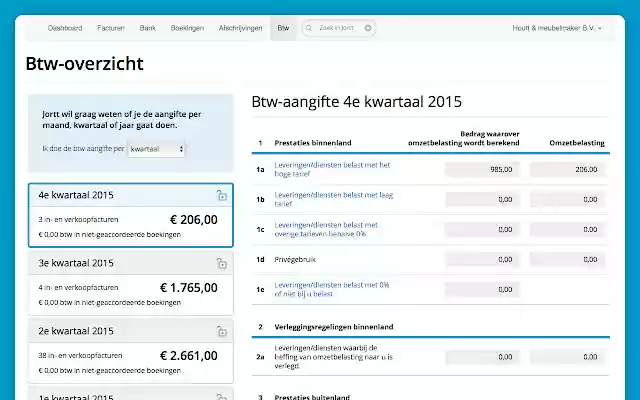Click the 206,00 omzetbelasting field in row 1a
The height and width of the screenshot is (400, 640).
coord(568,169)
